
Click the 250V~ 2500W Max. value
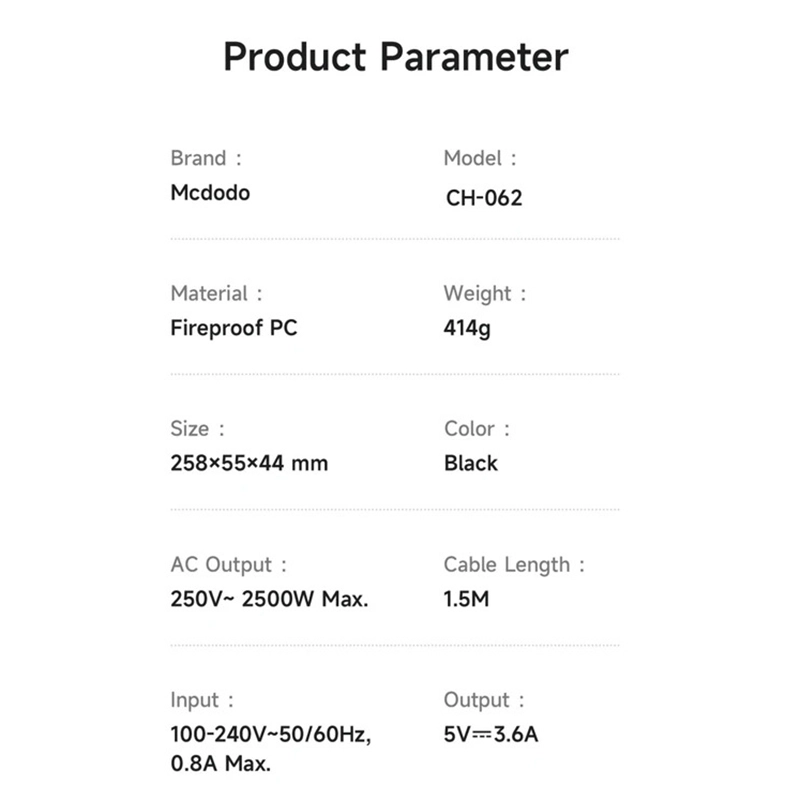[269, 599]
